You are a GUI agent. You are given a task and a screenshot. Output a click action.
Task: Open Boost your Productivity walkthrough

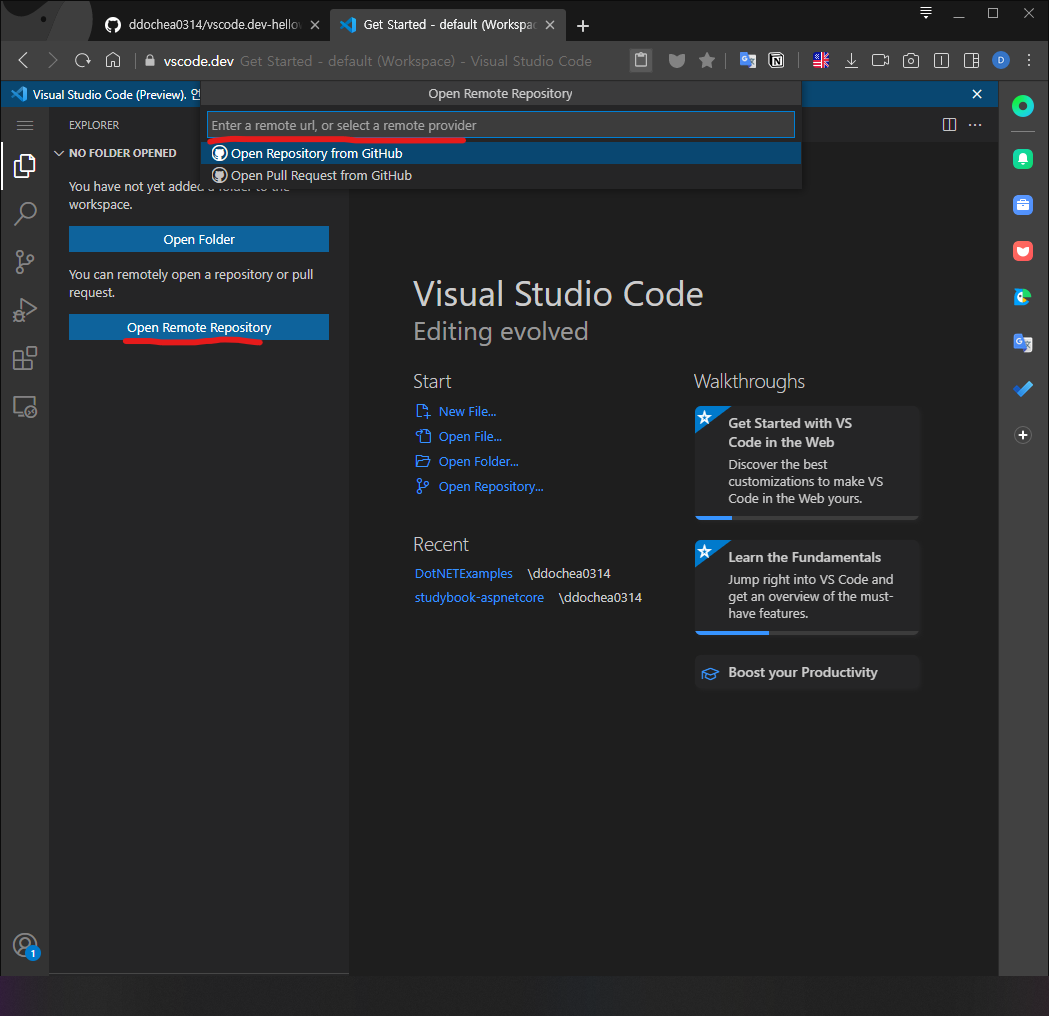pyautogui.click(x=807, y=673)
